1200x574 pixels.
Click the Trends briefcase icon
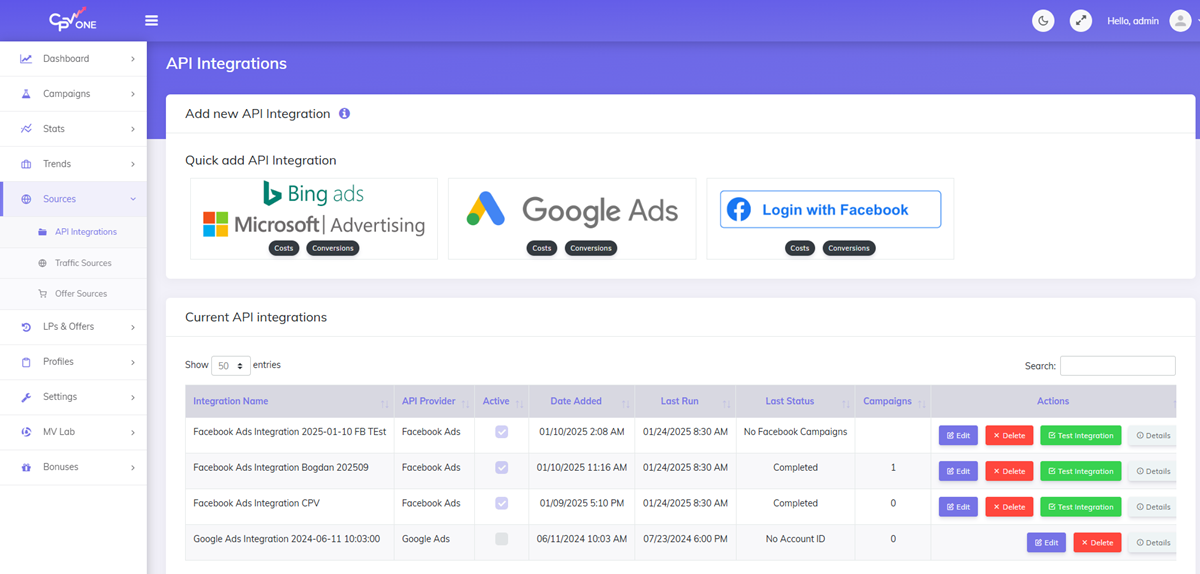tap(26, 164)
